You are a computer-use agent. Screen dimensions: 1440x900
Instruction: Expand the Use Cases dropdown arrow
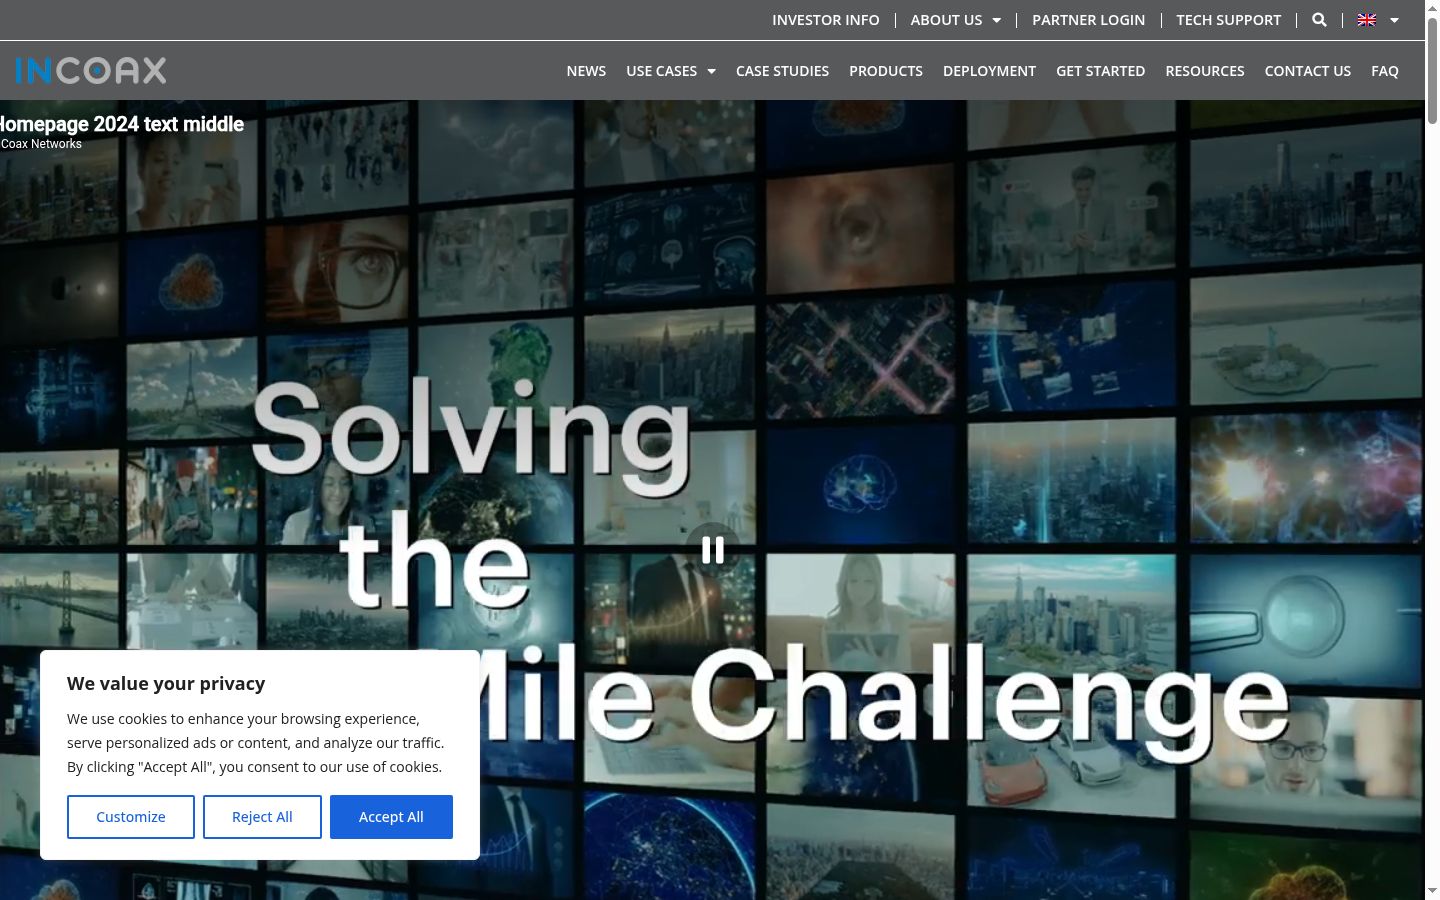711,71
